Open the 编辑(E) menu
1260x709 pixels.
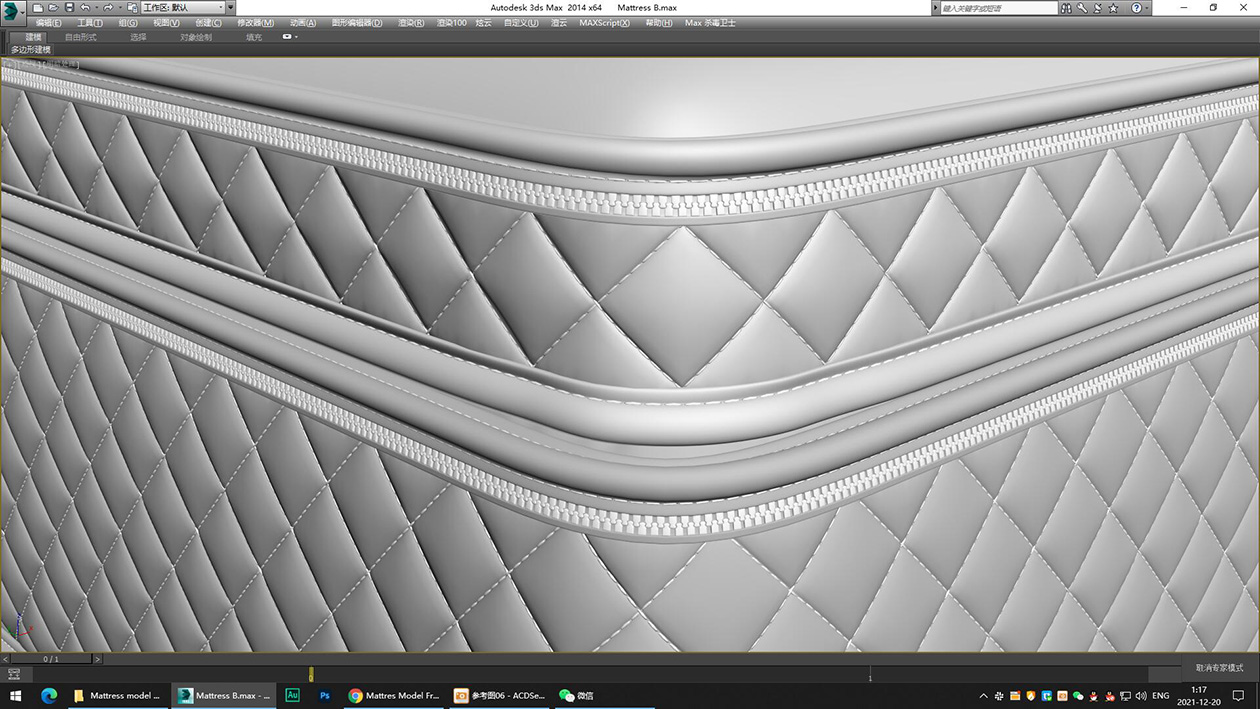(48, 23)
